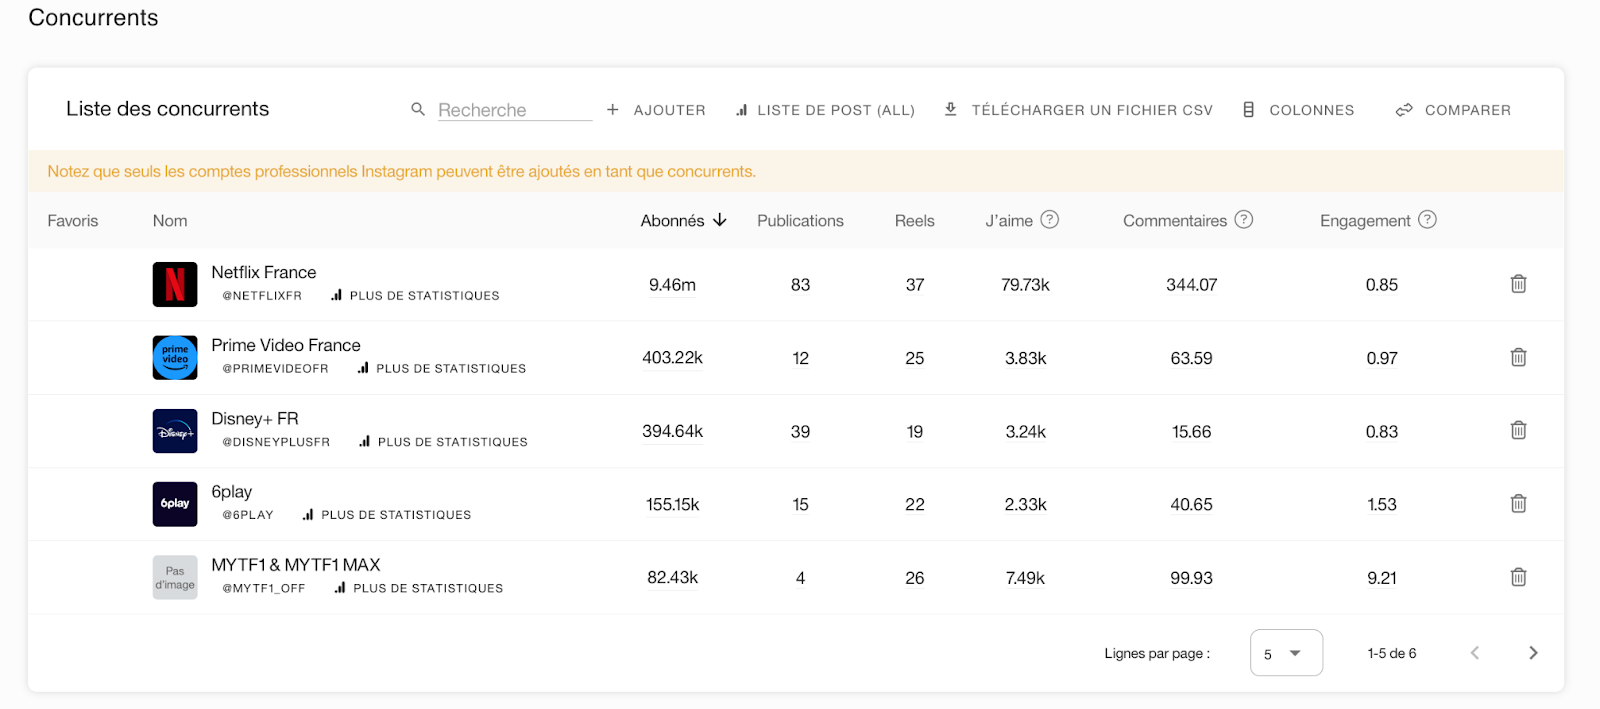1600x709 pixels.
Task: Click MYTF1 & MYTF1 MAX name
Action: pos(296,565)
